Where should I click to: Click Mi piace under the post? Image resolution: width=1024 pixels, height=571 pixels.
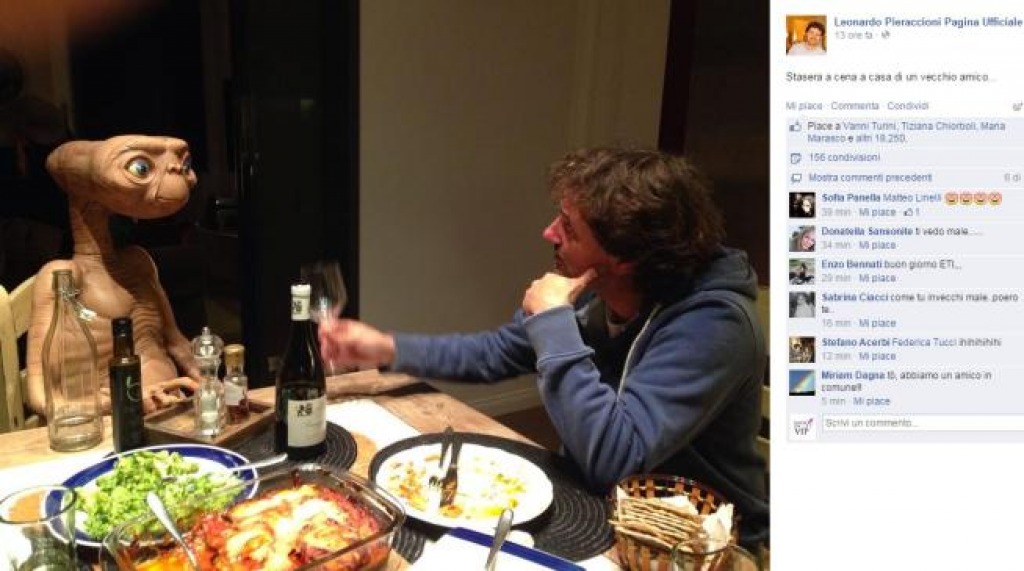point(804,106)
